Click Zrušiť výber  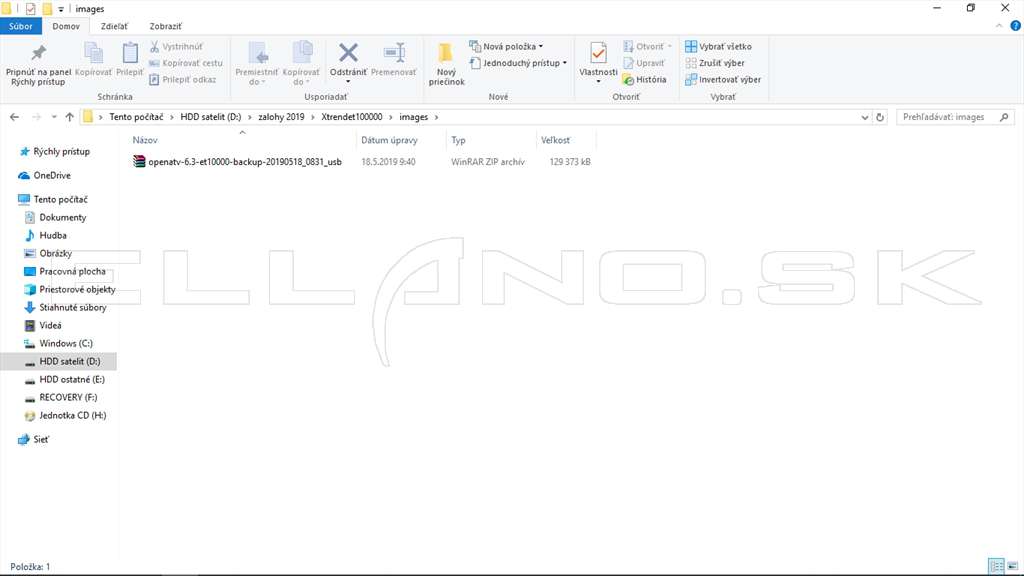tap(715, 63)
